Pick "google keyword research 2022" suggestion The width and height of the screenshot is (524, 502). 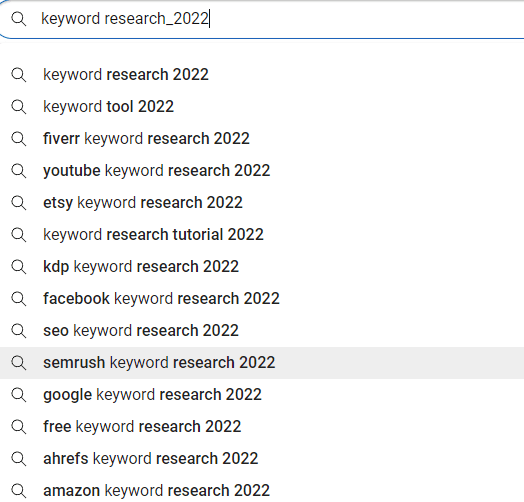point(262,395)
